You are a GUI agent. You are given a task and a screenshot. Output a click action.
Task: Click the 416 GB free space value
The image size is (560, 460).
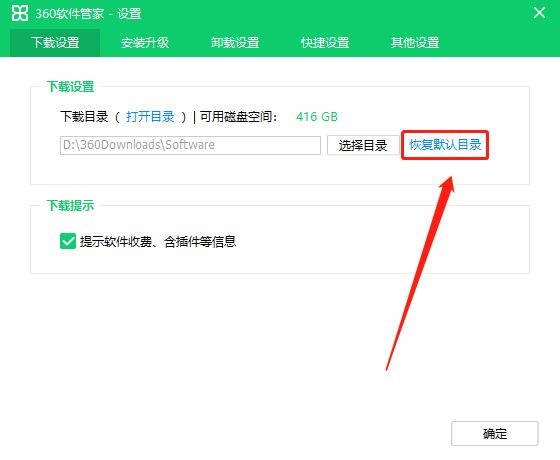(317, 117)
